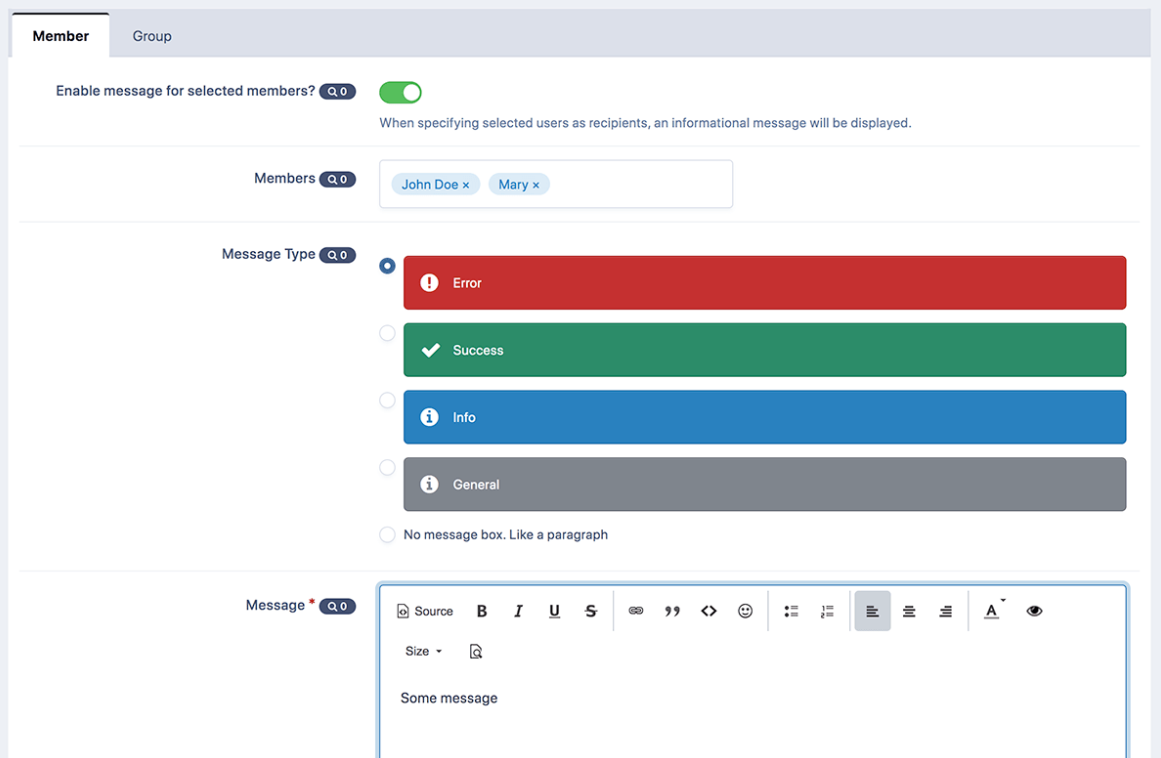The image size is (1161, 758).
Task: Insert block quote in editor
Action: (672, 611)
